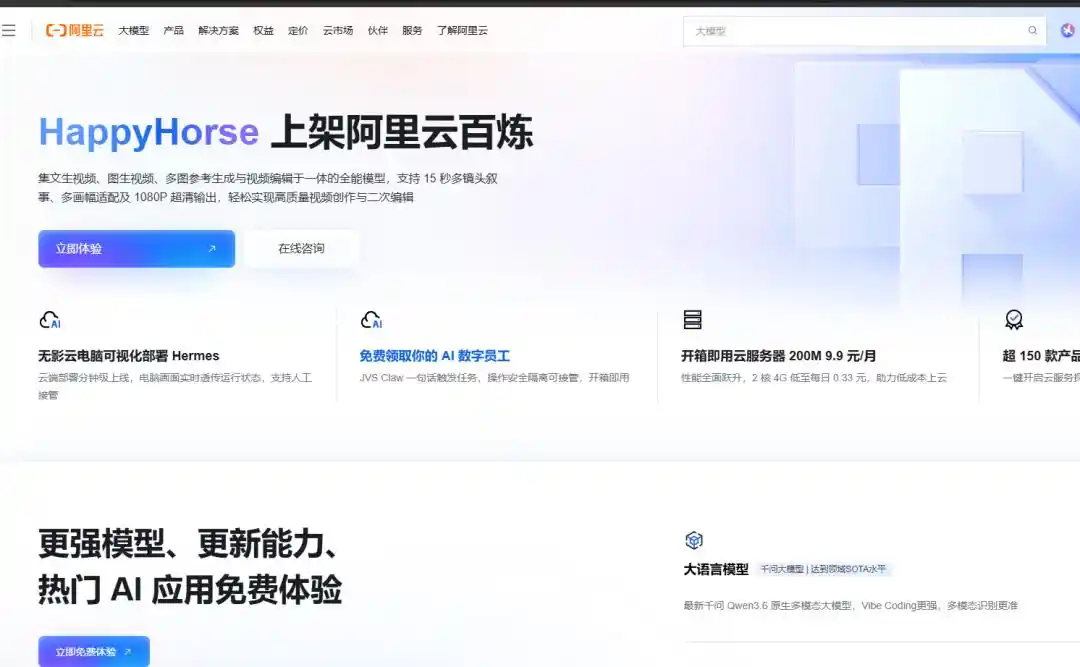The image size is (1080, 667).
Task: Click the JVS Claw description text
Action: 495,378
